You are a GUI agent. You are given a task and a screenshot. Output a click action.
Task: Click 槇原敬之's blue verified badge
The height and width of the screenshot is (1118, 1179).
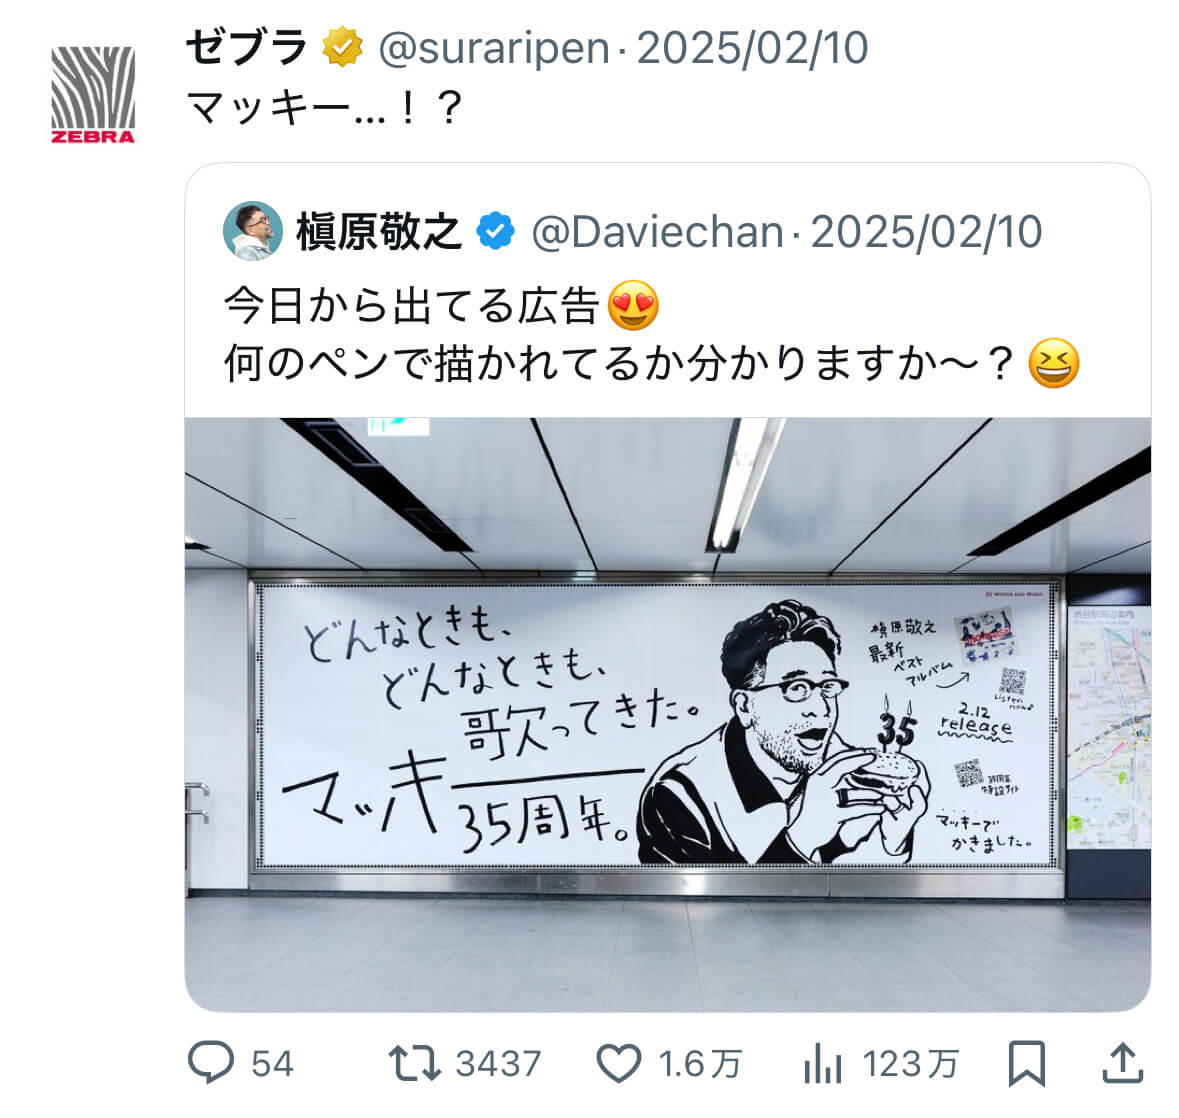pos(496,231)
